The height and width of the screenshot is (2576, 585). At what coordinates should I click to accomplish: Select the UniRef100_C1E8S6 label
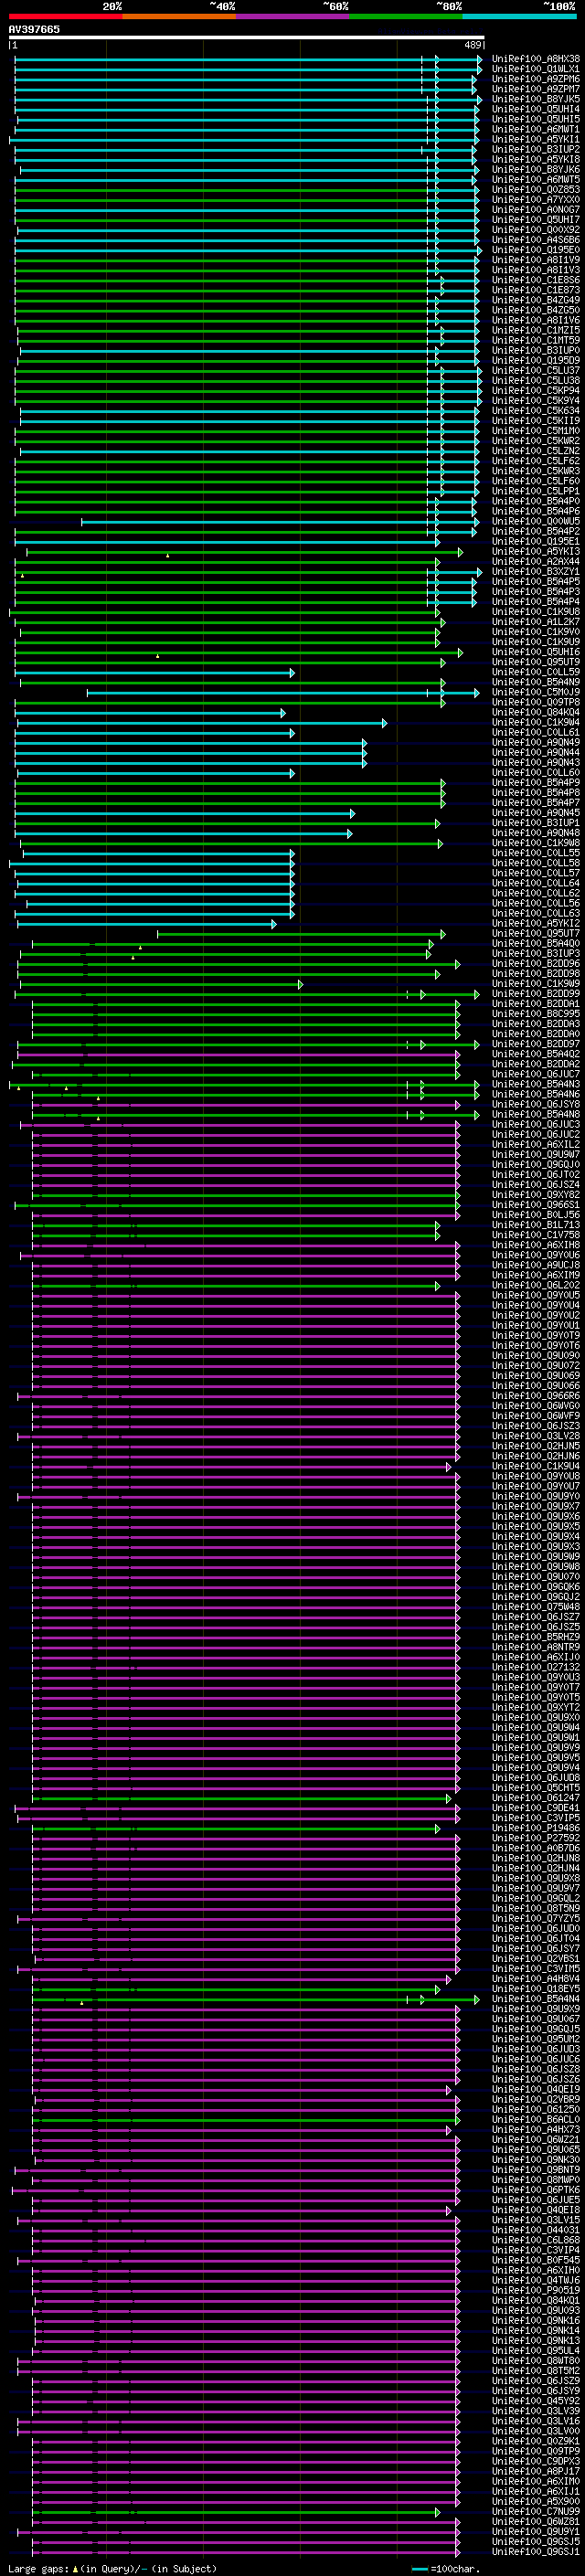click(536, 280)
